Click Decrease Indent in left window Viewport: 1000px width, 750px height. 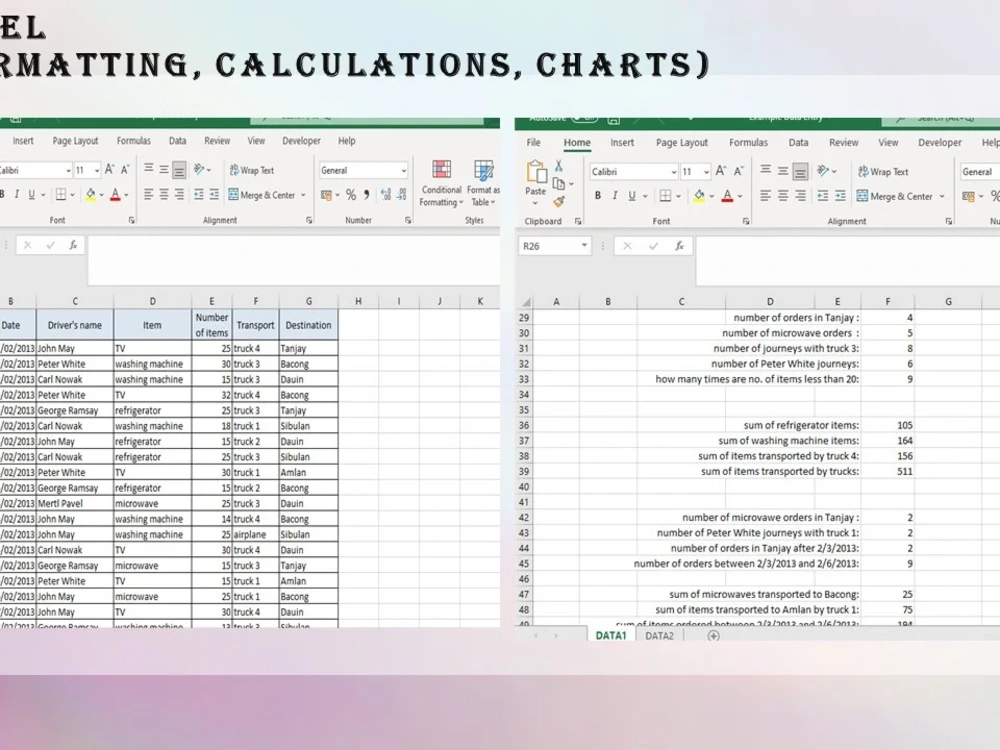[x=198, y=195]
